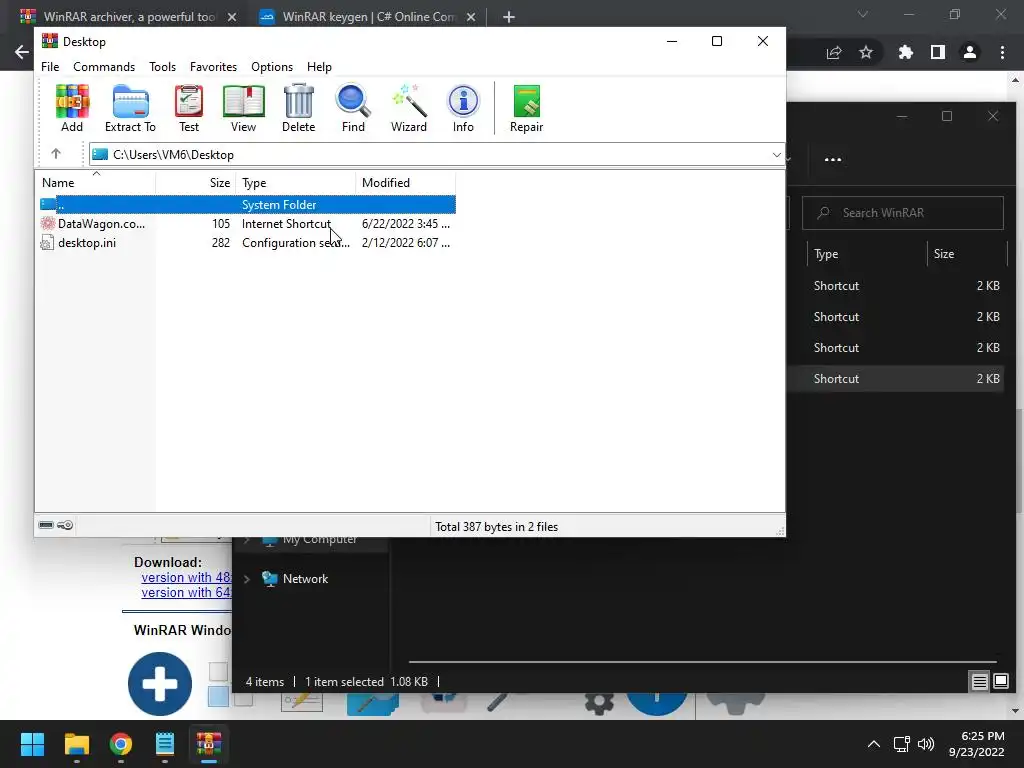This screenshot has height=768, width=1024.
Task: Click the Search WinRAR field
Action: point(903,213)
